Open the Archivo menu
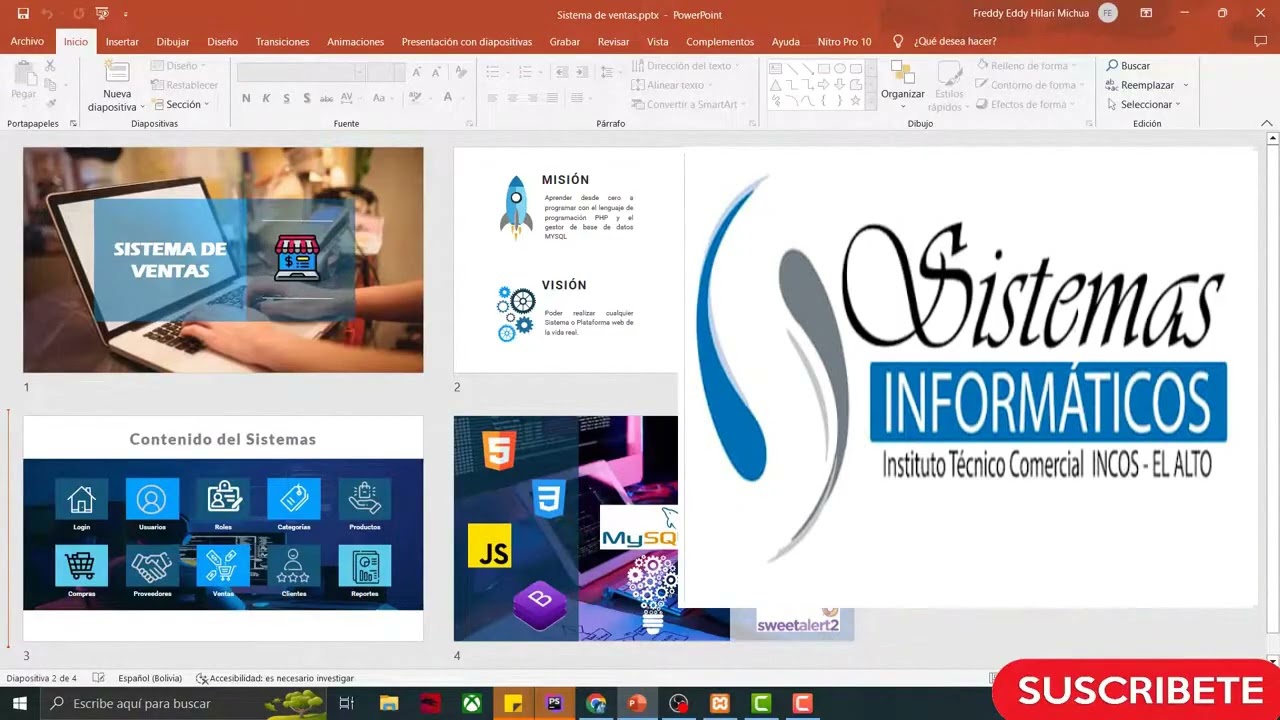Viewport: 1280px width, 720px height. pyautogui.click(x=27, y=42)
